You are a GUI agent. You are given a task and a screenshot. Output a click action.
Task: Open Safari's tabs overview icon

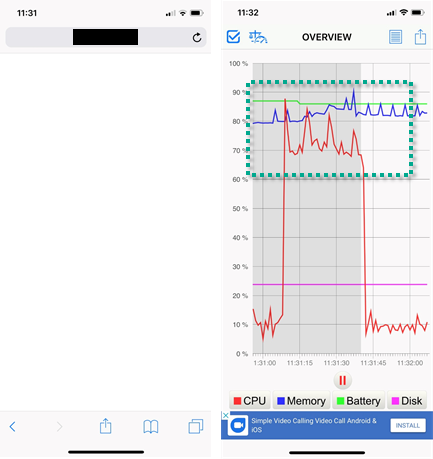(x=196, y=426)
